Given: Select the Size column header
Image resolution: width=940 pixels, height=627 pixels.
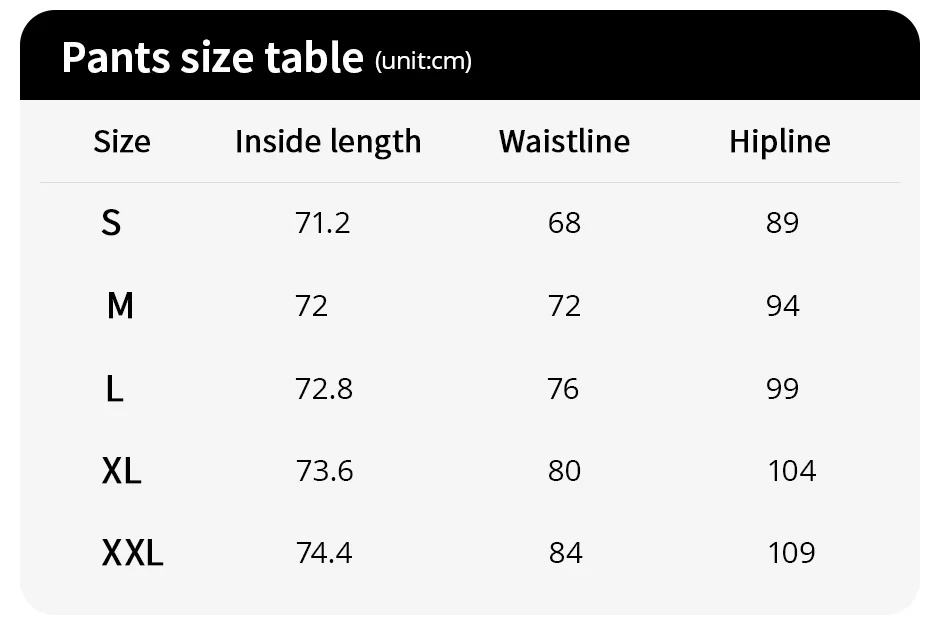Looking at the screenshot, I should pos(122,141).
